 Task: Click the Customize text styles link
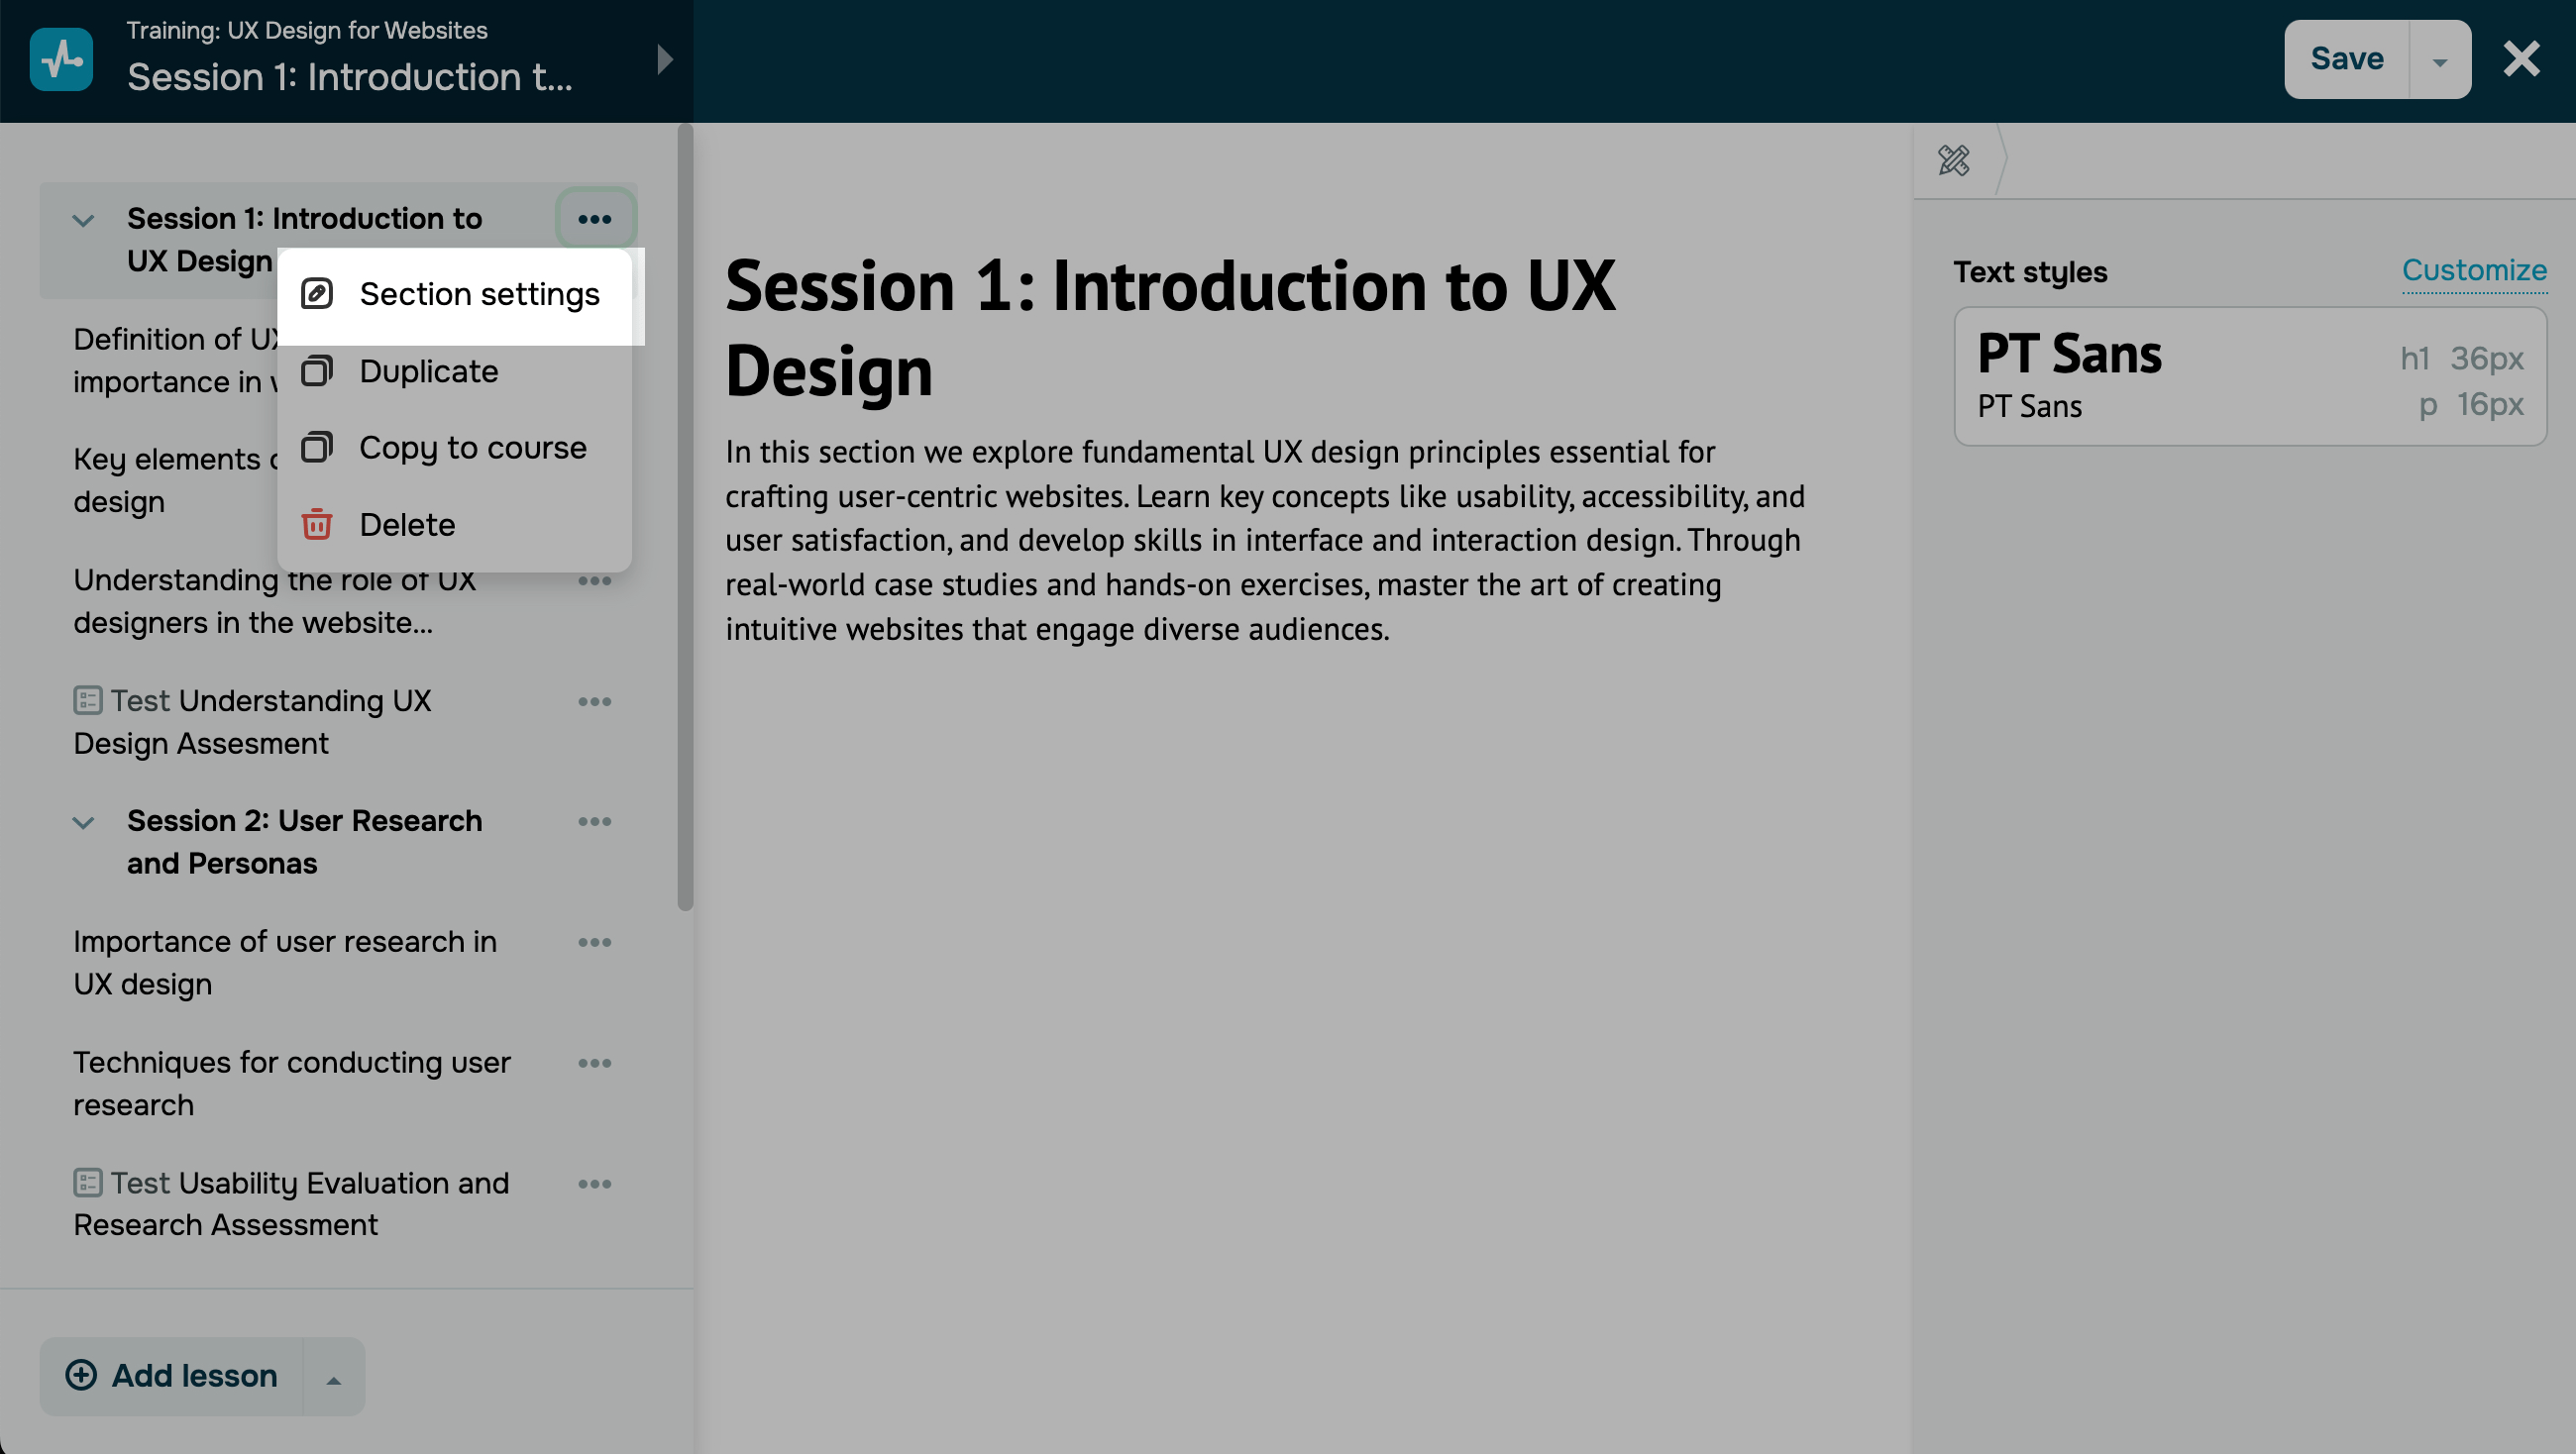(2474, 270)
